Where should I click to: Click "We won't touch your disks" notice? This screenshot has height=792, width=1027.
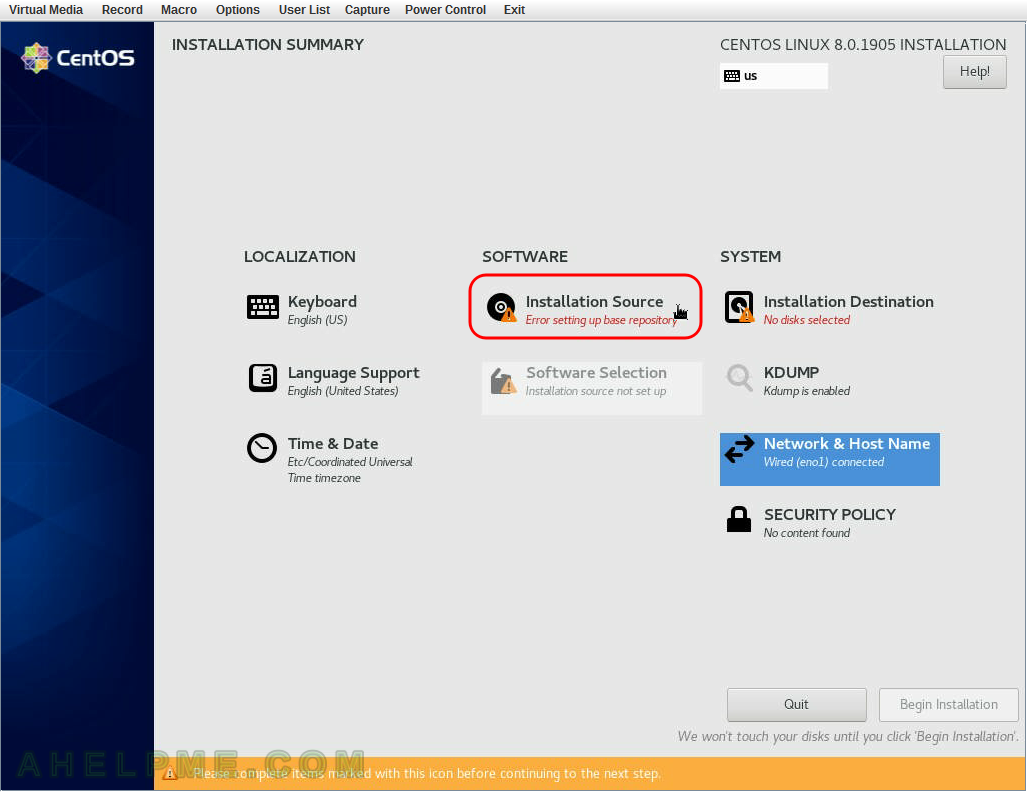click(848, 736)
